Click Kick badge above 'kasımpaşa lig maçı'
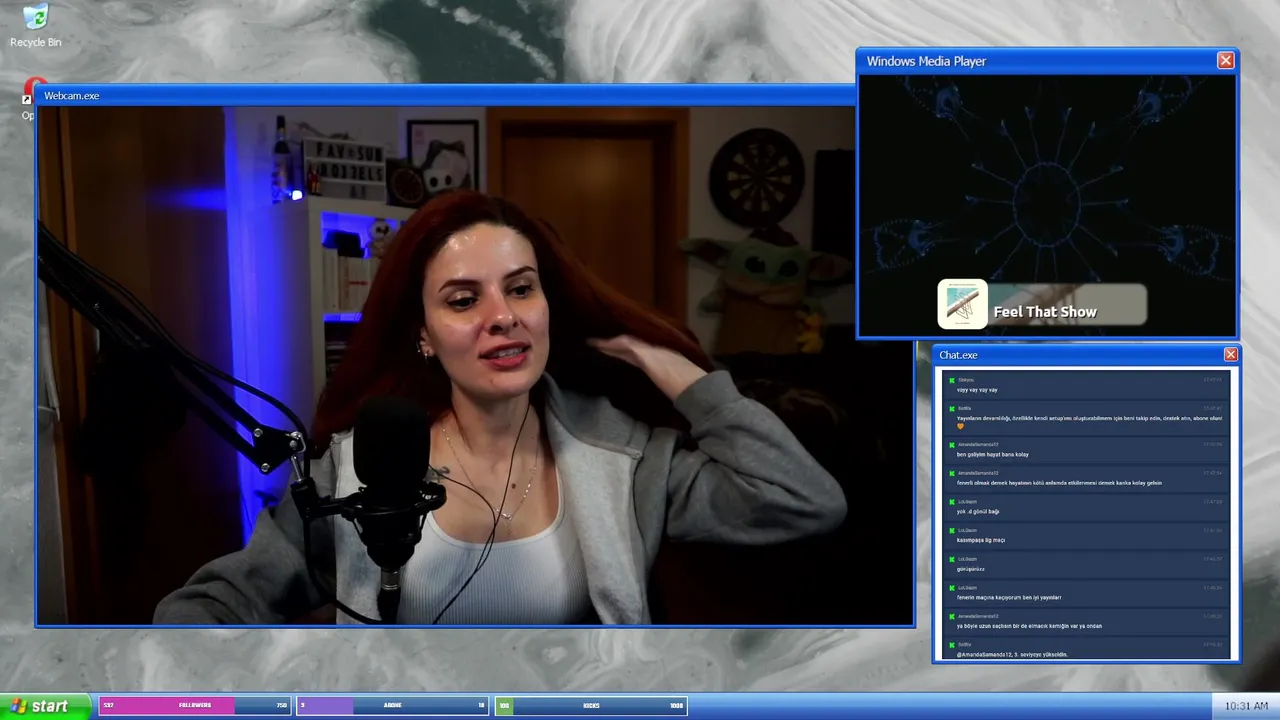The width and height of the screenshot is (1280, 720). (952, 530)
